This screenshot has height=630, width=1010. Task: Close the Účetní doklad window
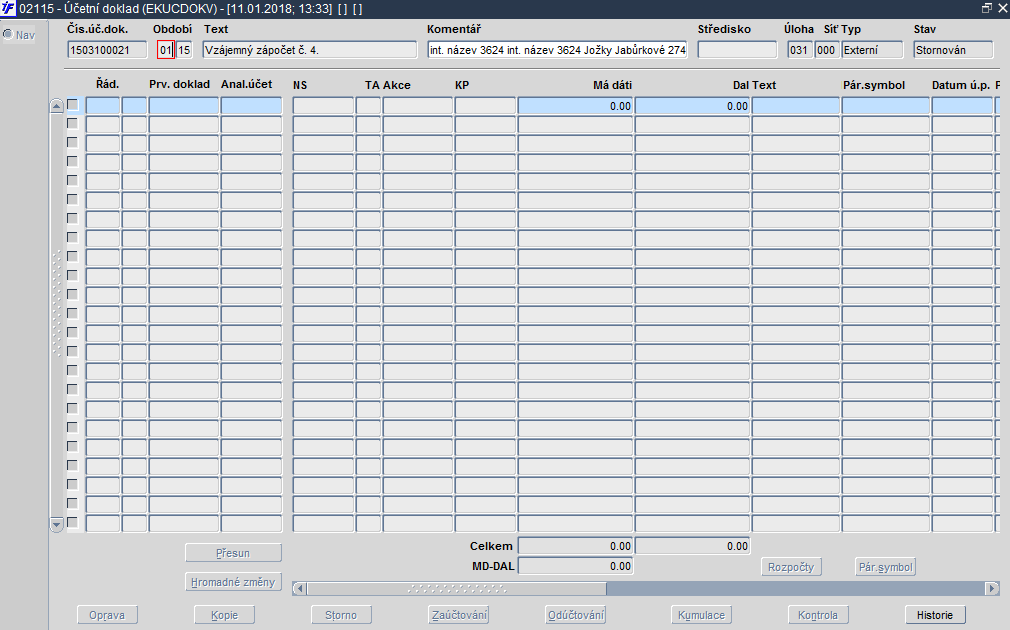pyautogui.click(x=1002, y=8)
